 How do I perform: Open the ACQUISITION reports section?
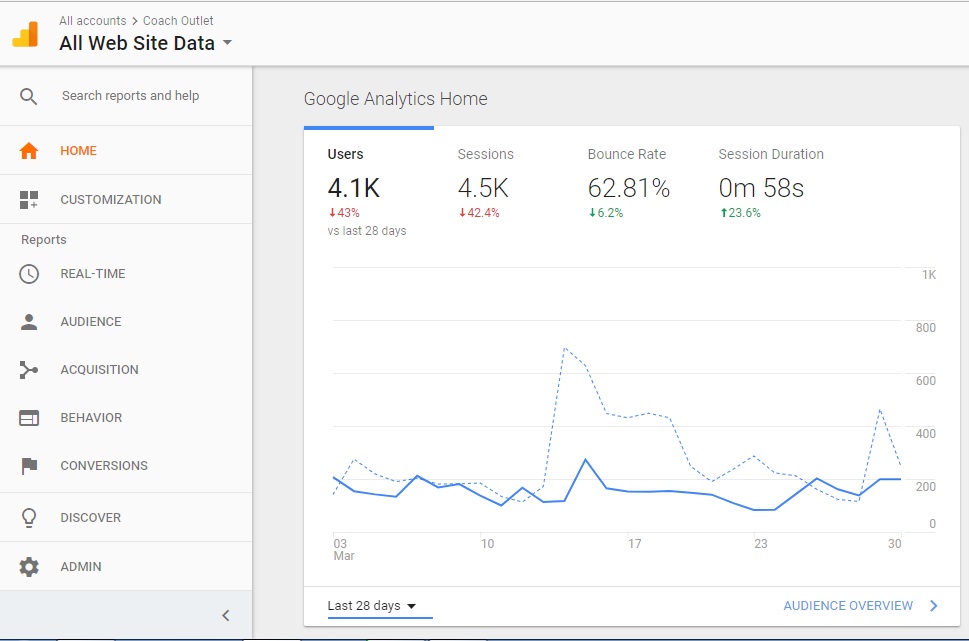tap(126, 370)
